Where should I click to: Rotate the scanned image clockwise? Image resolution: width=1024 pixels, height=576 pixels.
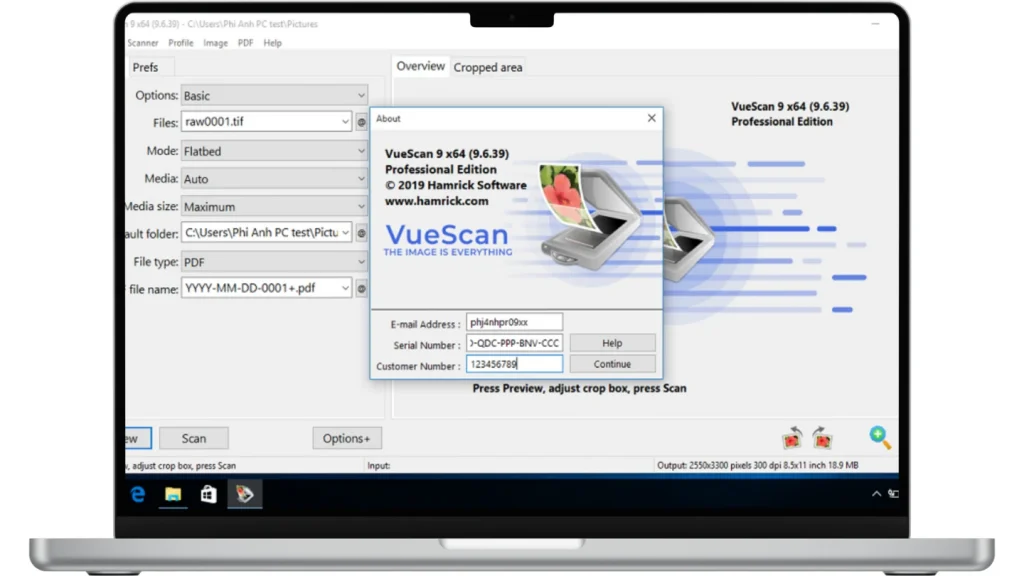pos(821,438)
